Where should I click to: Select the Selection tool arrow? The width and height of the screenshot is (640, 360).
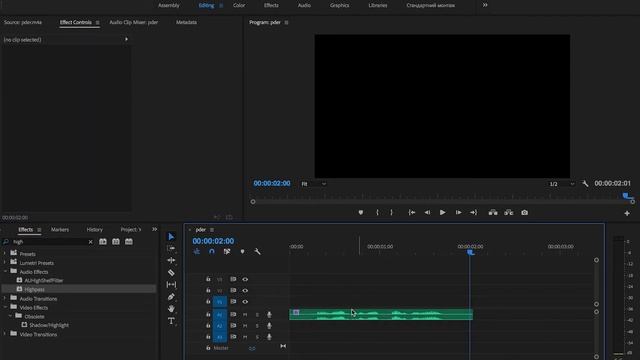click(171, 237)
